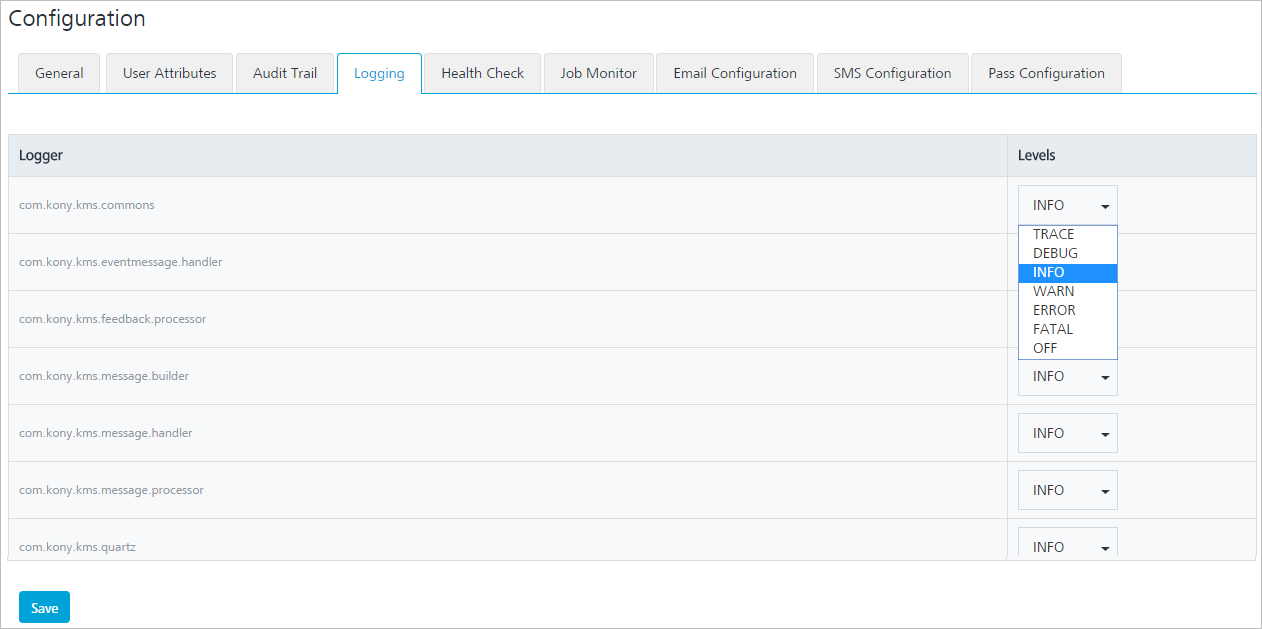The width and height of the screenshot is (1262, 629).
Task: Select the Pass Configuration tab
Action: [1046, 73]
